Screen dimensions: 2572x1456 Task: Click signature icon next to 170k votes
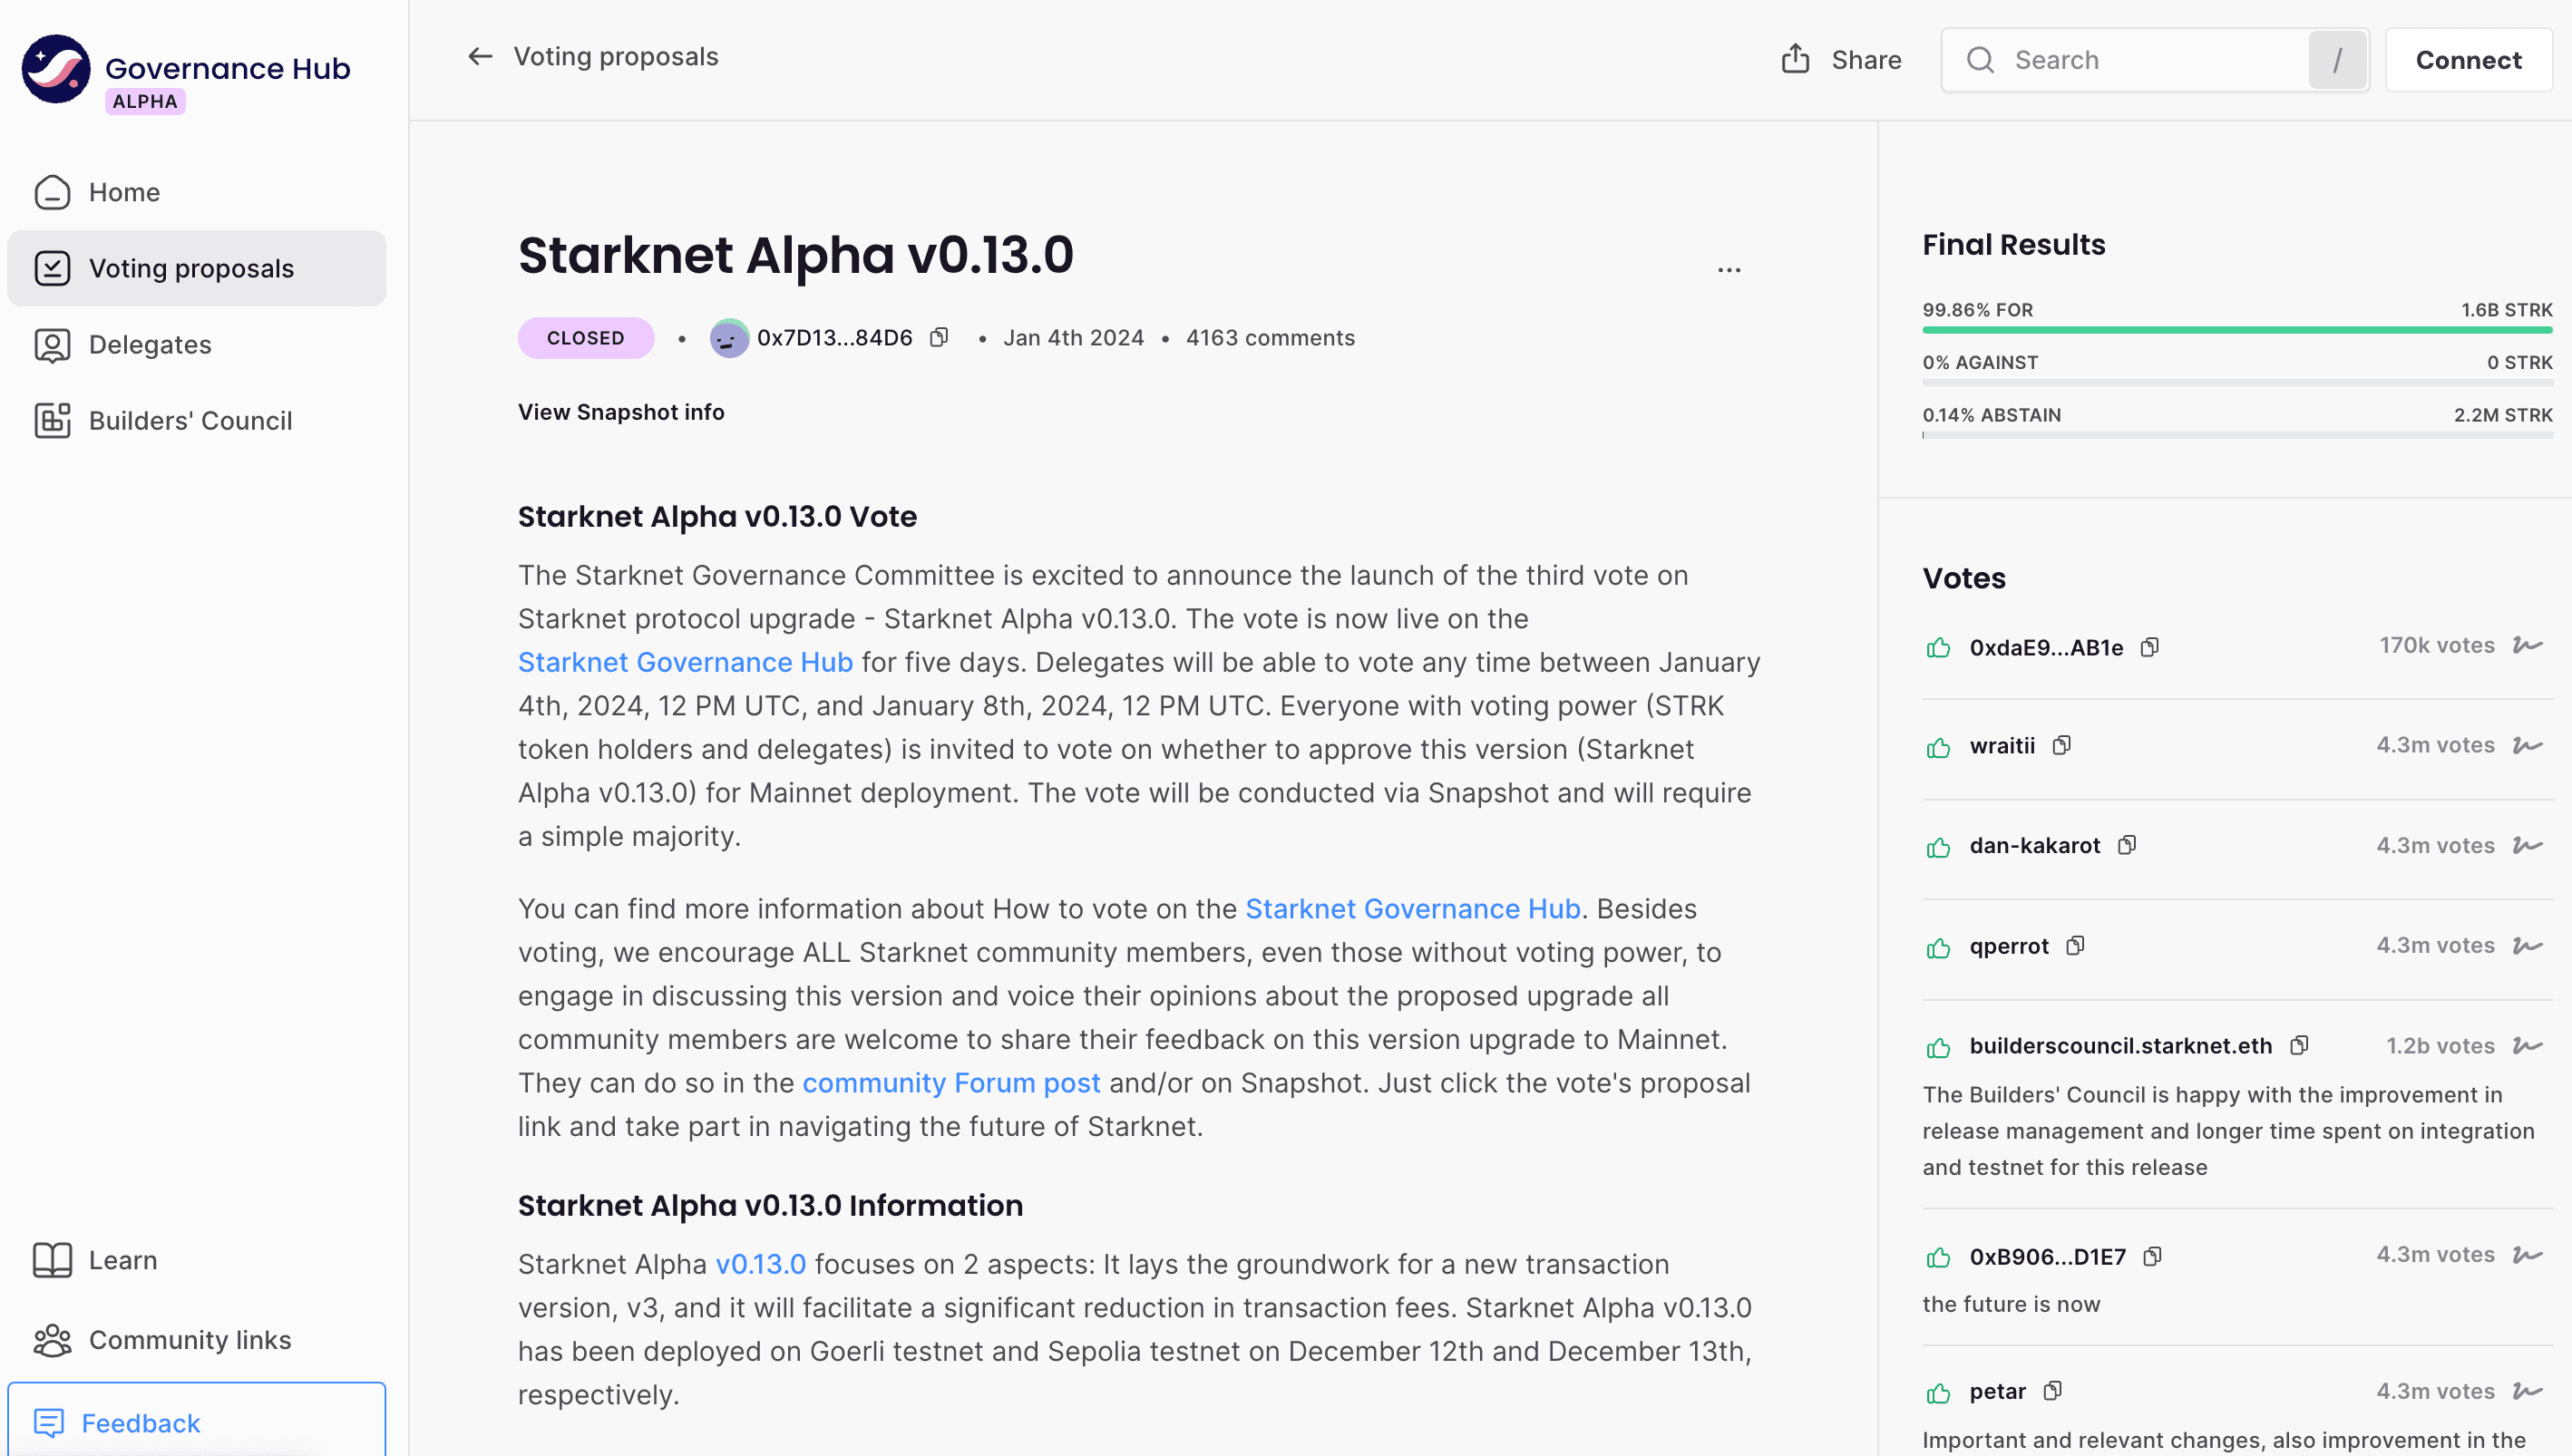click(2527, 645)
